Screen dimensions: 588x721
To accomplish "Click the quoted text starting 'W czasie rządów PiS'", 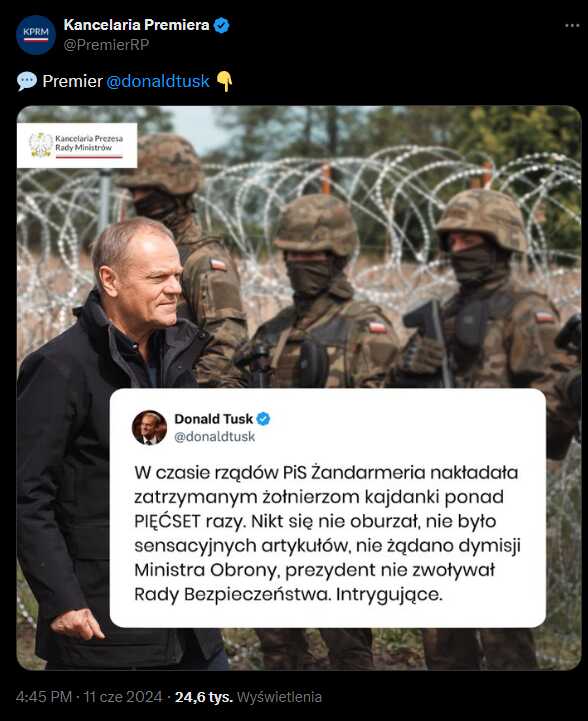I will coord(327,533).
